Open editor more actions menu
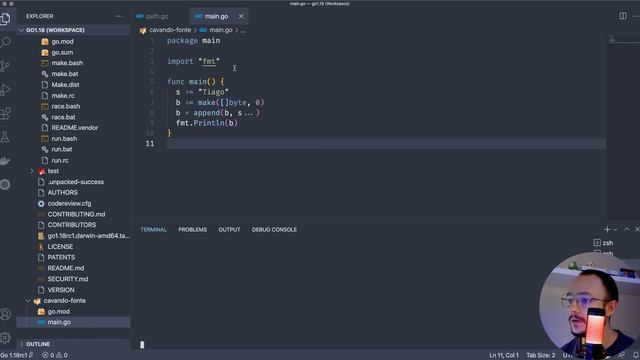This screenshot has height=360, width=640. point(636,16)
